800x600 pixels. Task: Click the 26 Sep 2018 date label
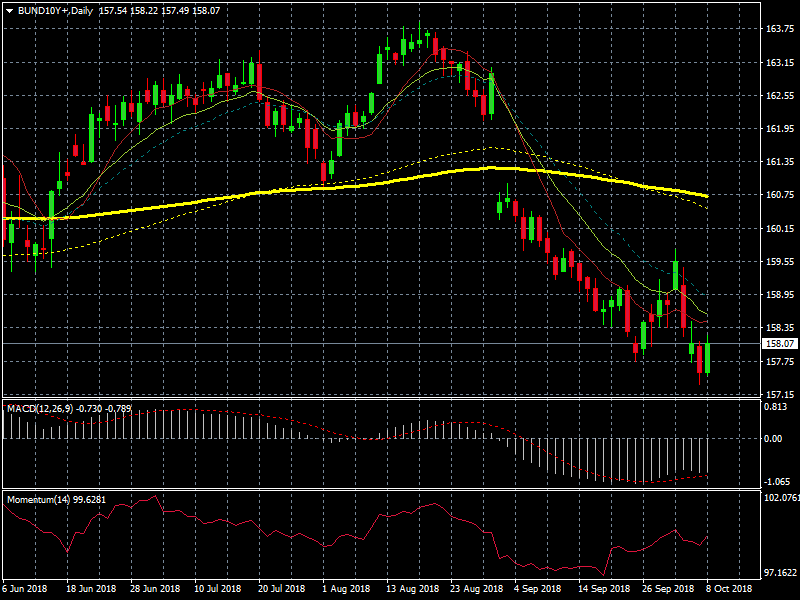click(x=670, y=589)
